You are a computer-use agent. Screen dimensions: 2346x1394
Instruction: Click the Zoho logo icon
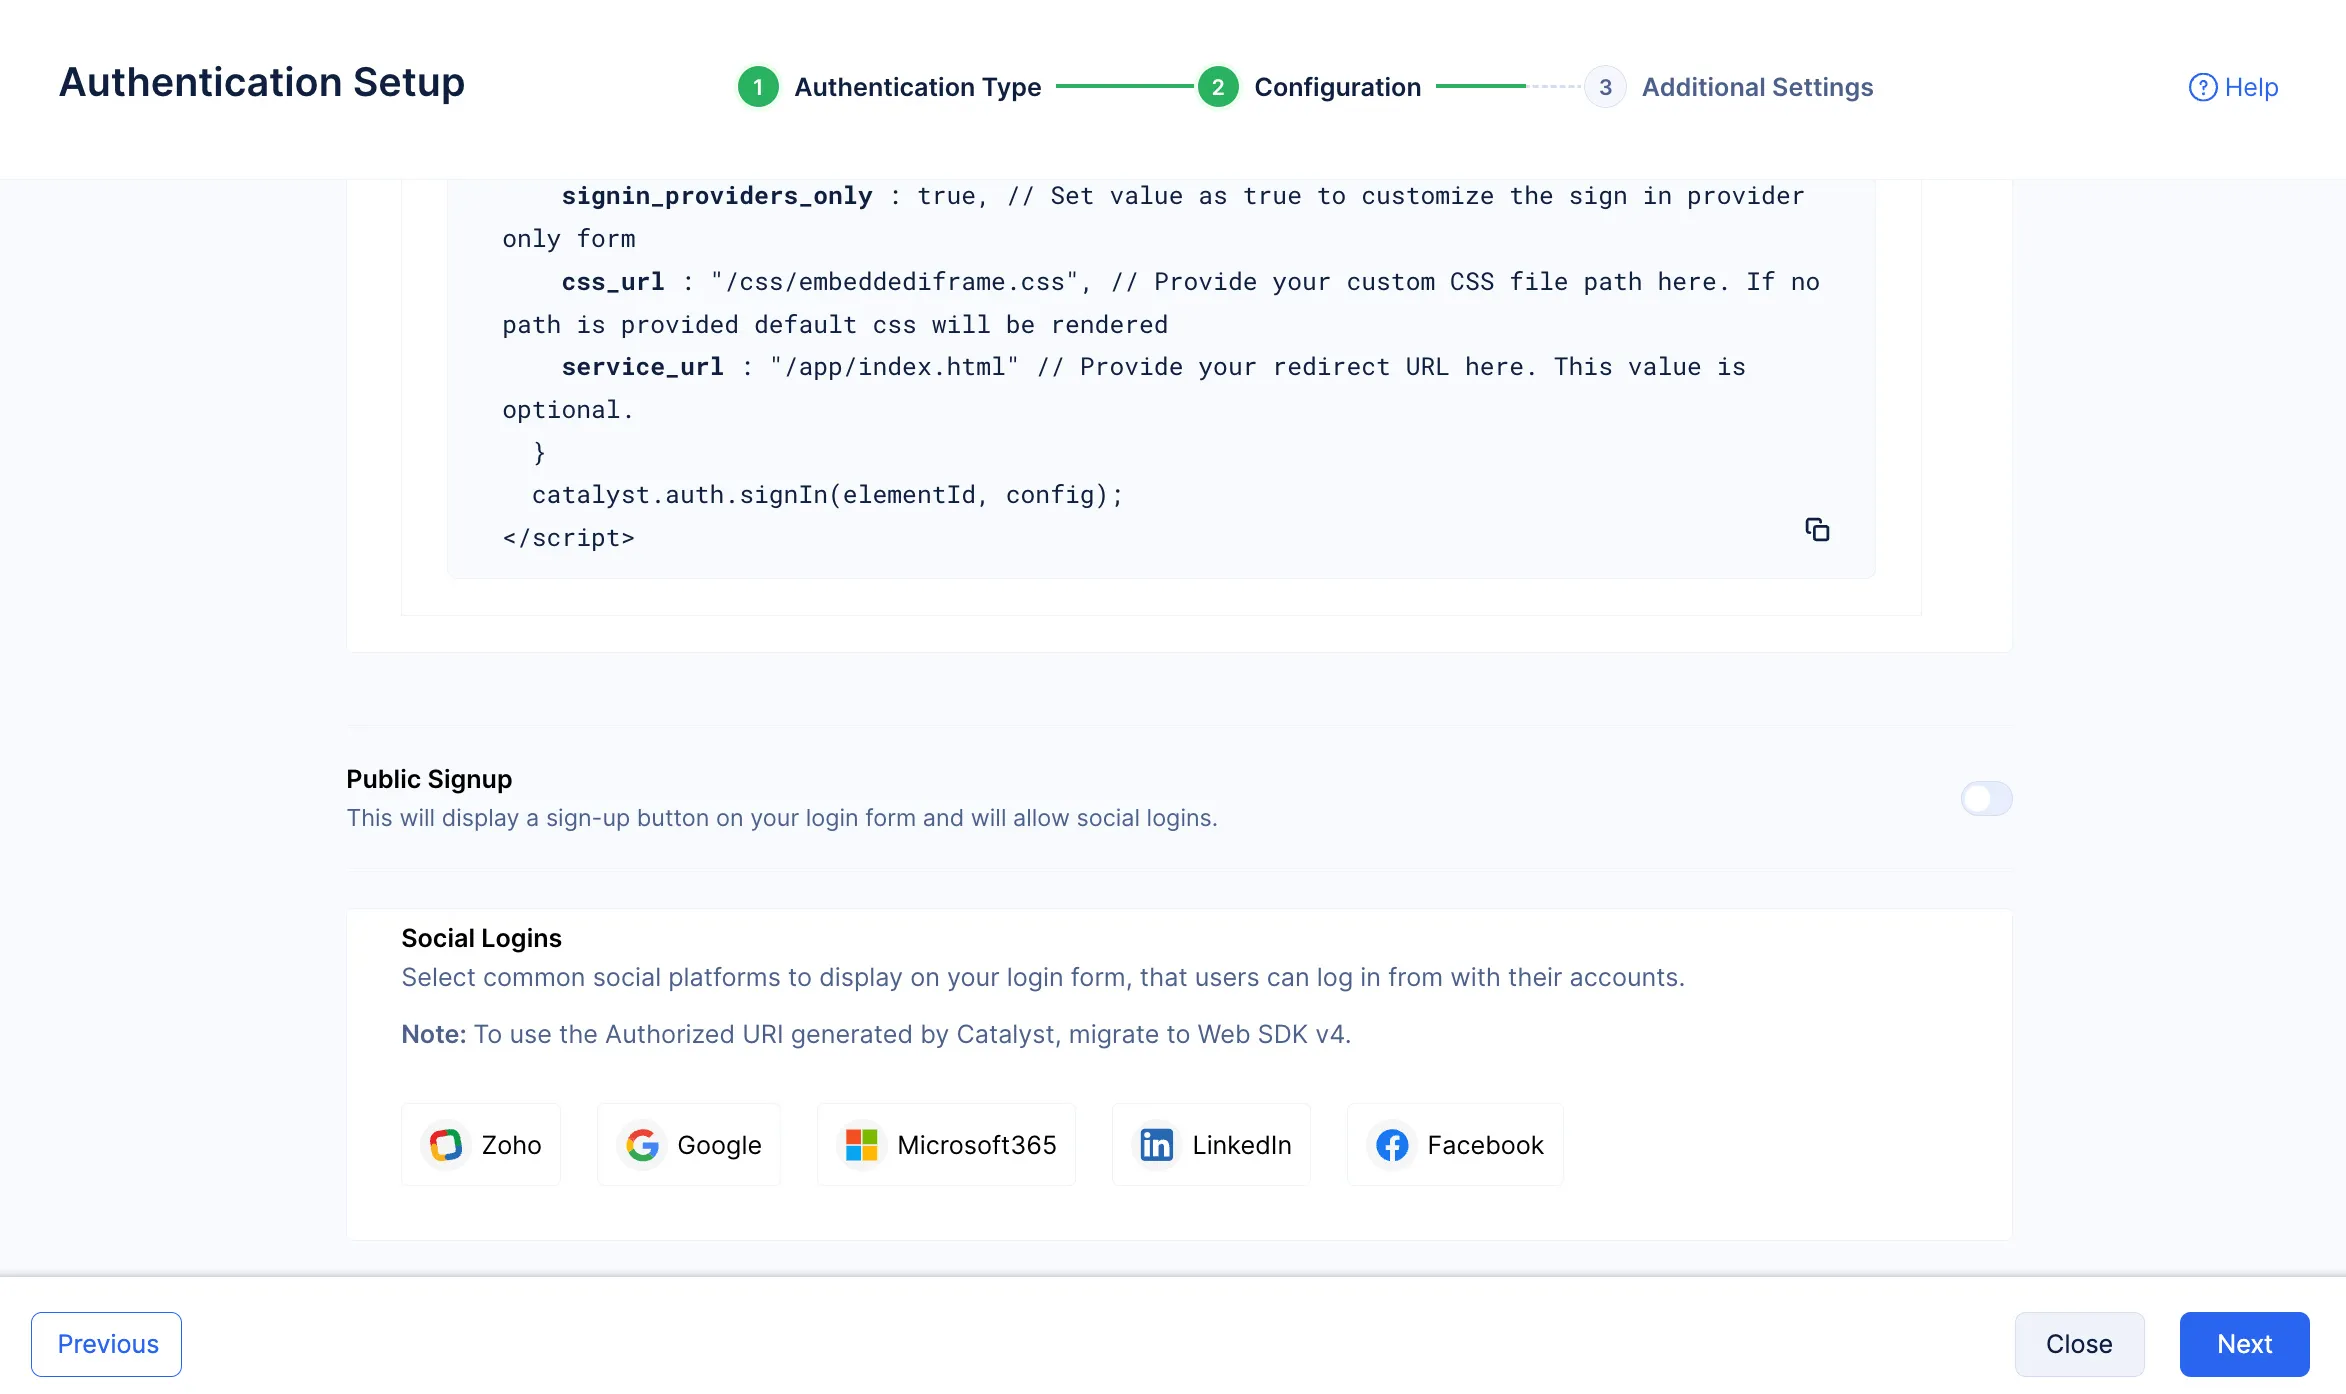tap(446, 1145)
